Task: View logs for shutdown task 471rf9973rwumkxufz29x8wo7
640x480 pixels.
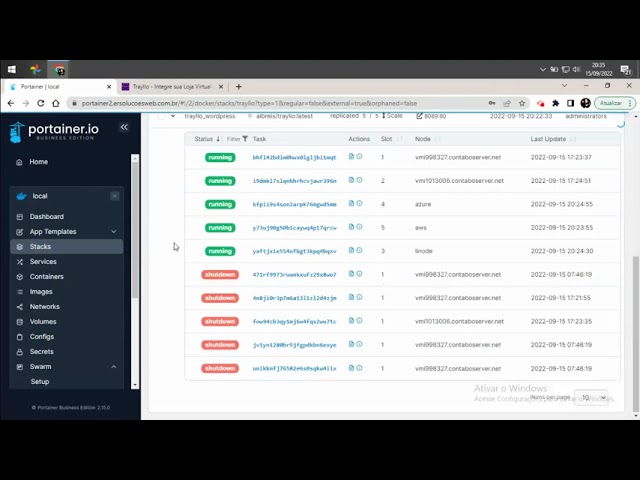Action: pos(351,274)
